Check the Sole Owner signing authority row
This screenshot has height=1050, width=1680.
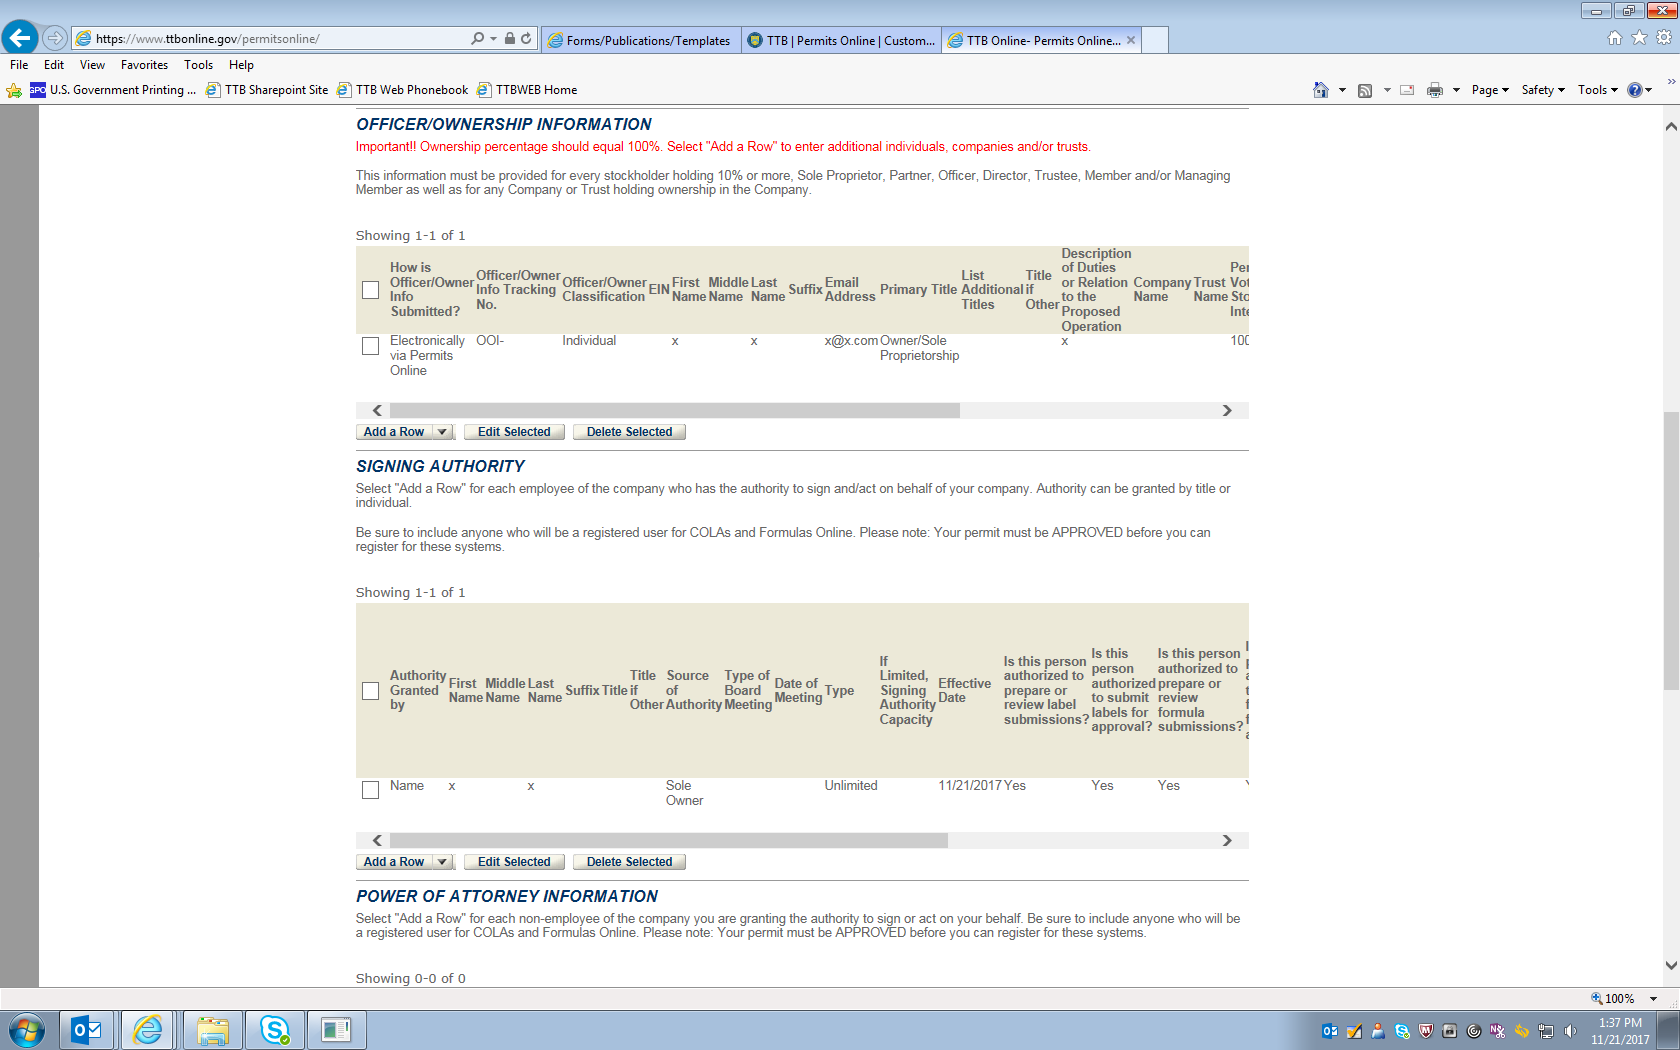point(370,790)
